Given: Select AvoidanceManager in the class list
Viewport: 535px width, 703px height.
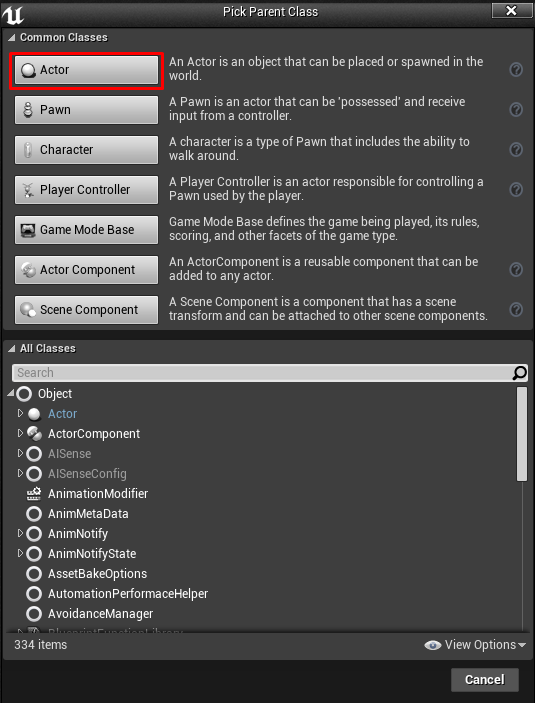Looking at the screenshot, I should [100, 614].
